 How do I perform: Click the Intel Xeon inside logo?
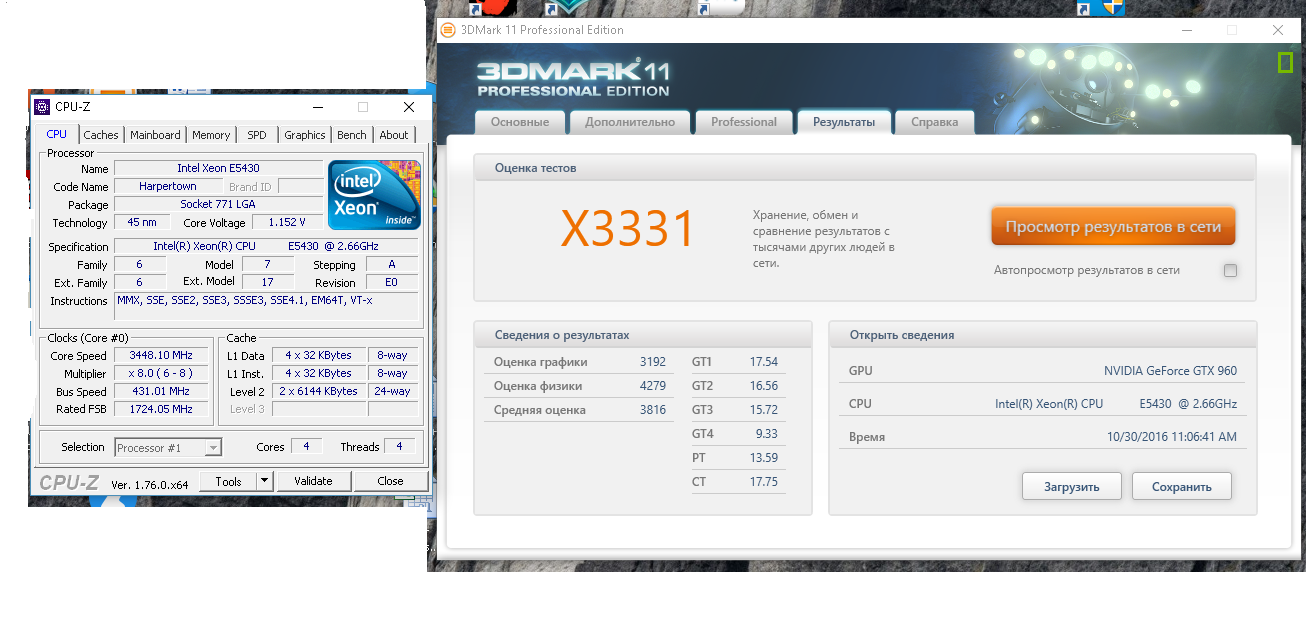click(x=375, y=194)
